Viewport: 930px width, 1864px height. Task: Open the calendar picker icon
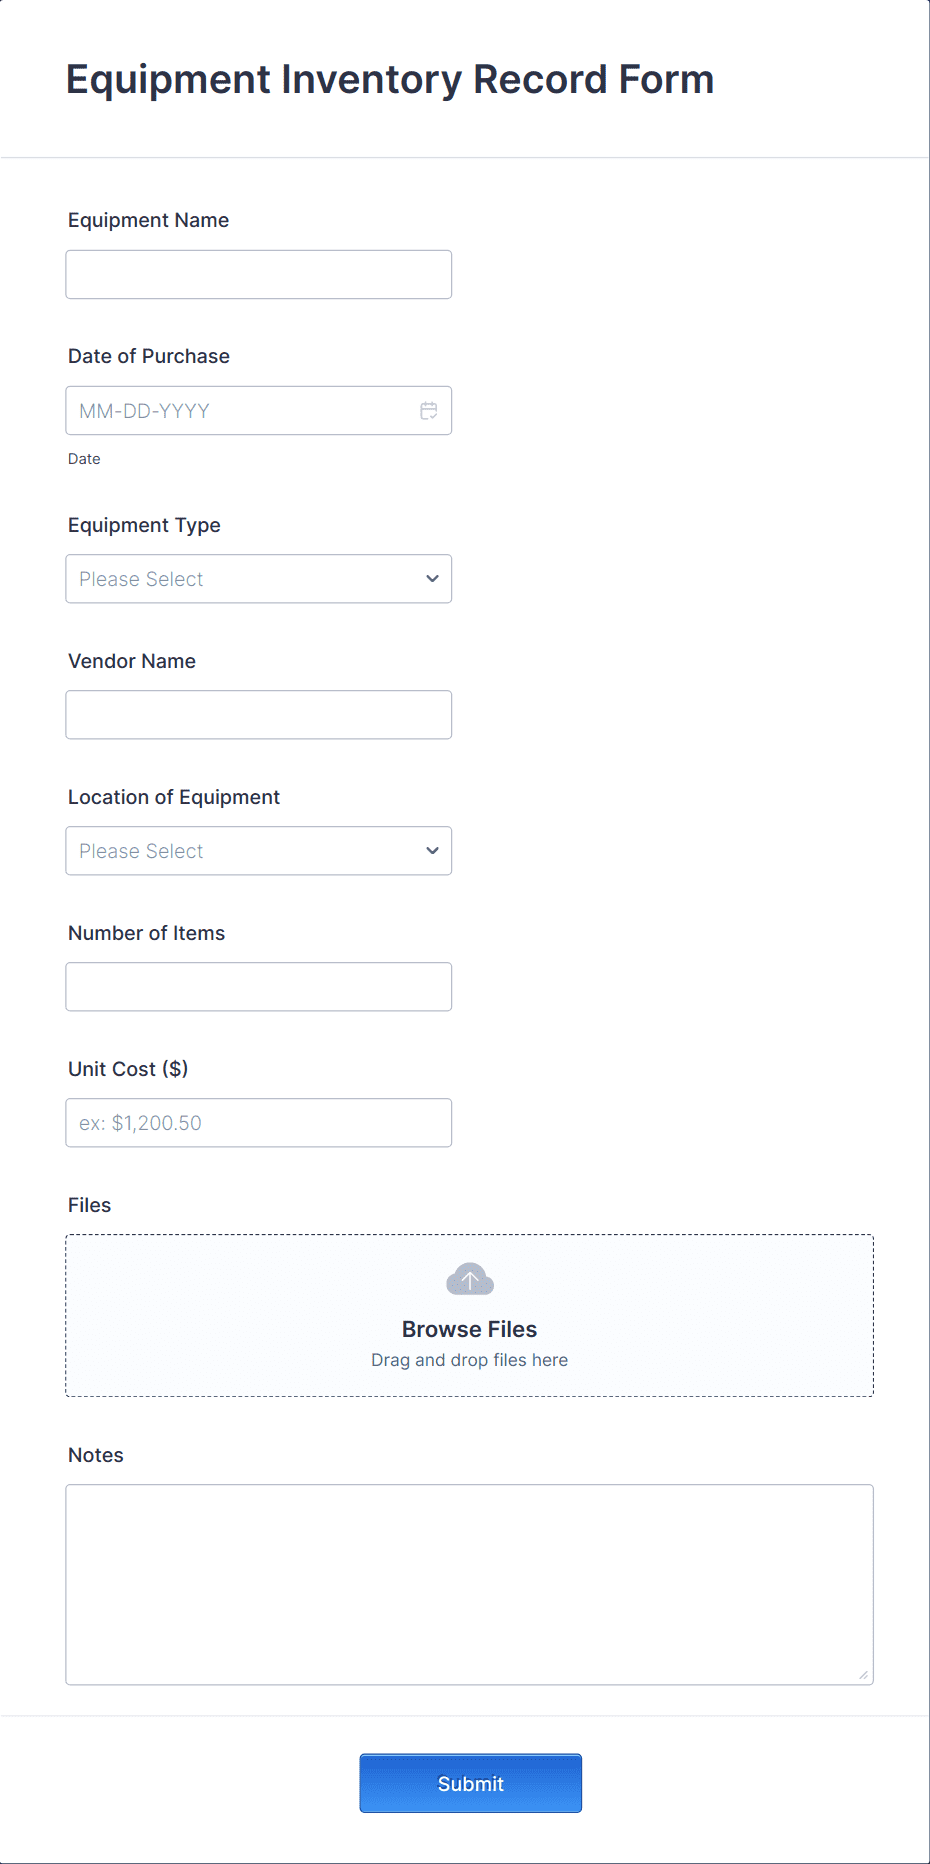click(428, 410)
